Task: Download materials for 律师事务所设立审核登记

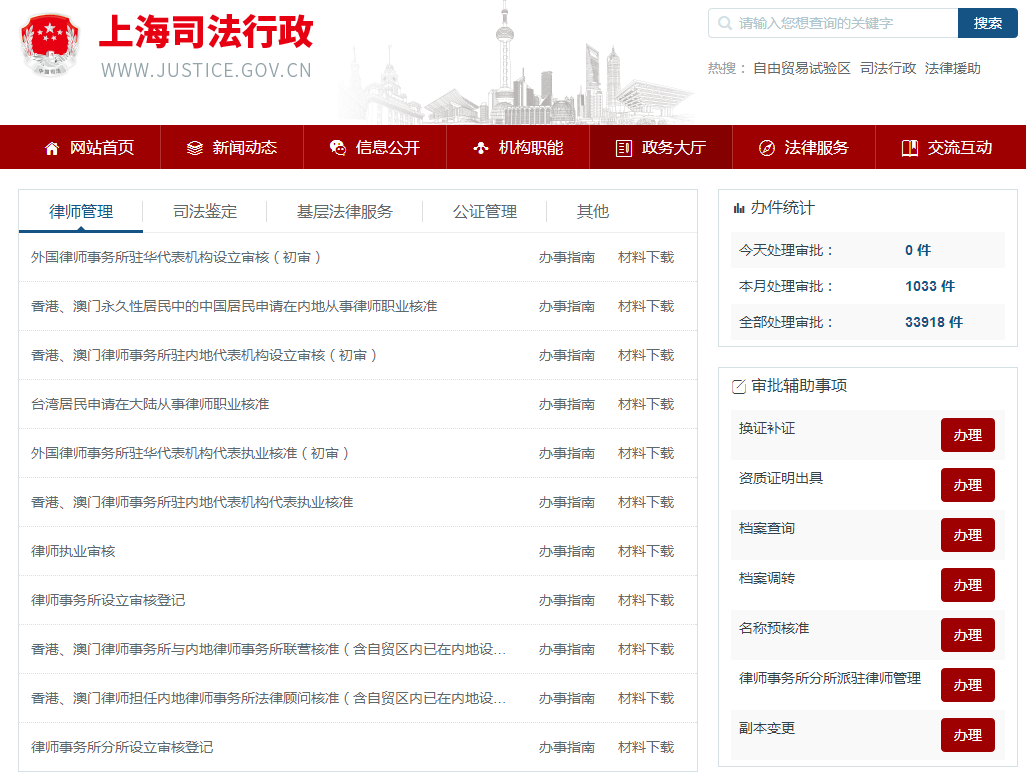Action: [646, 600]
